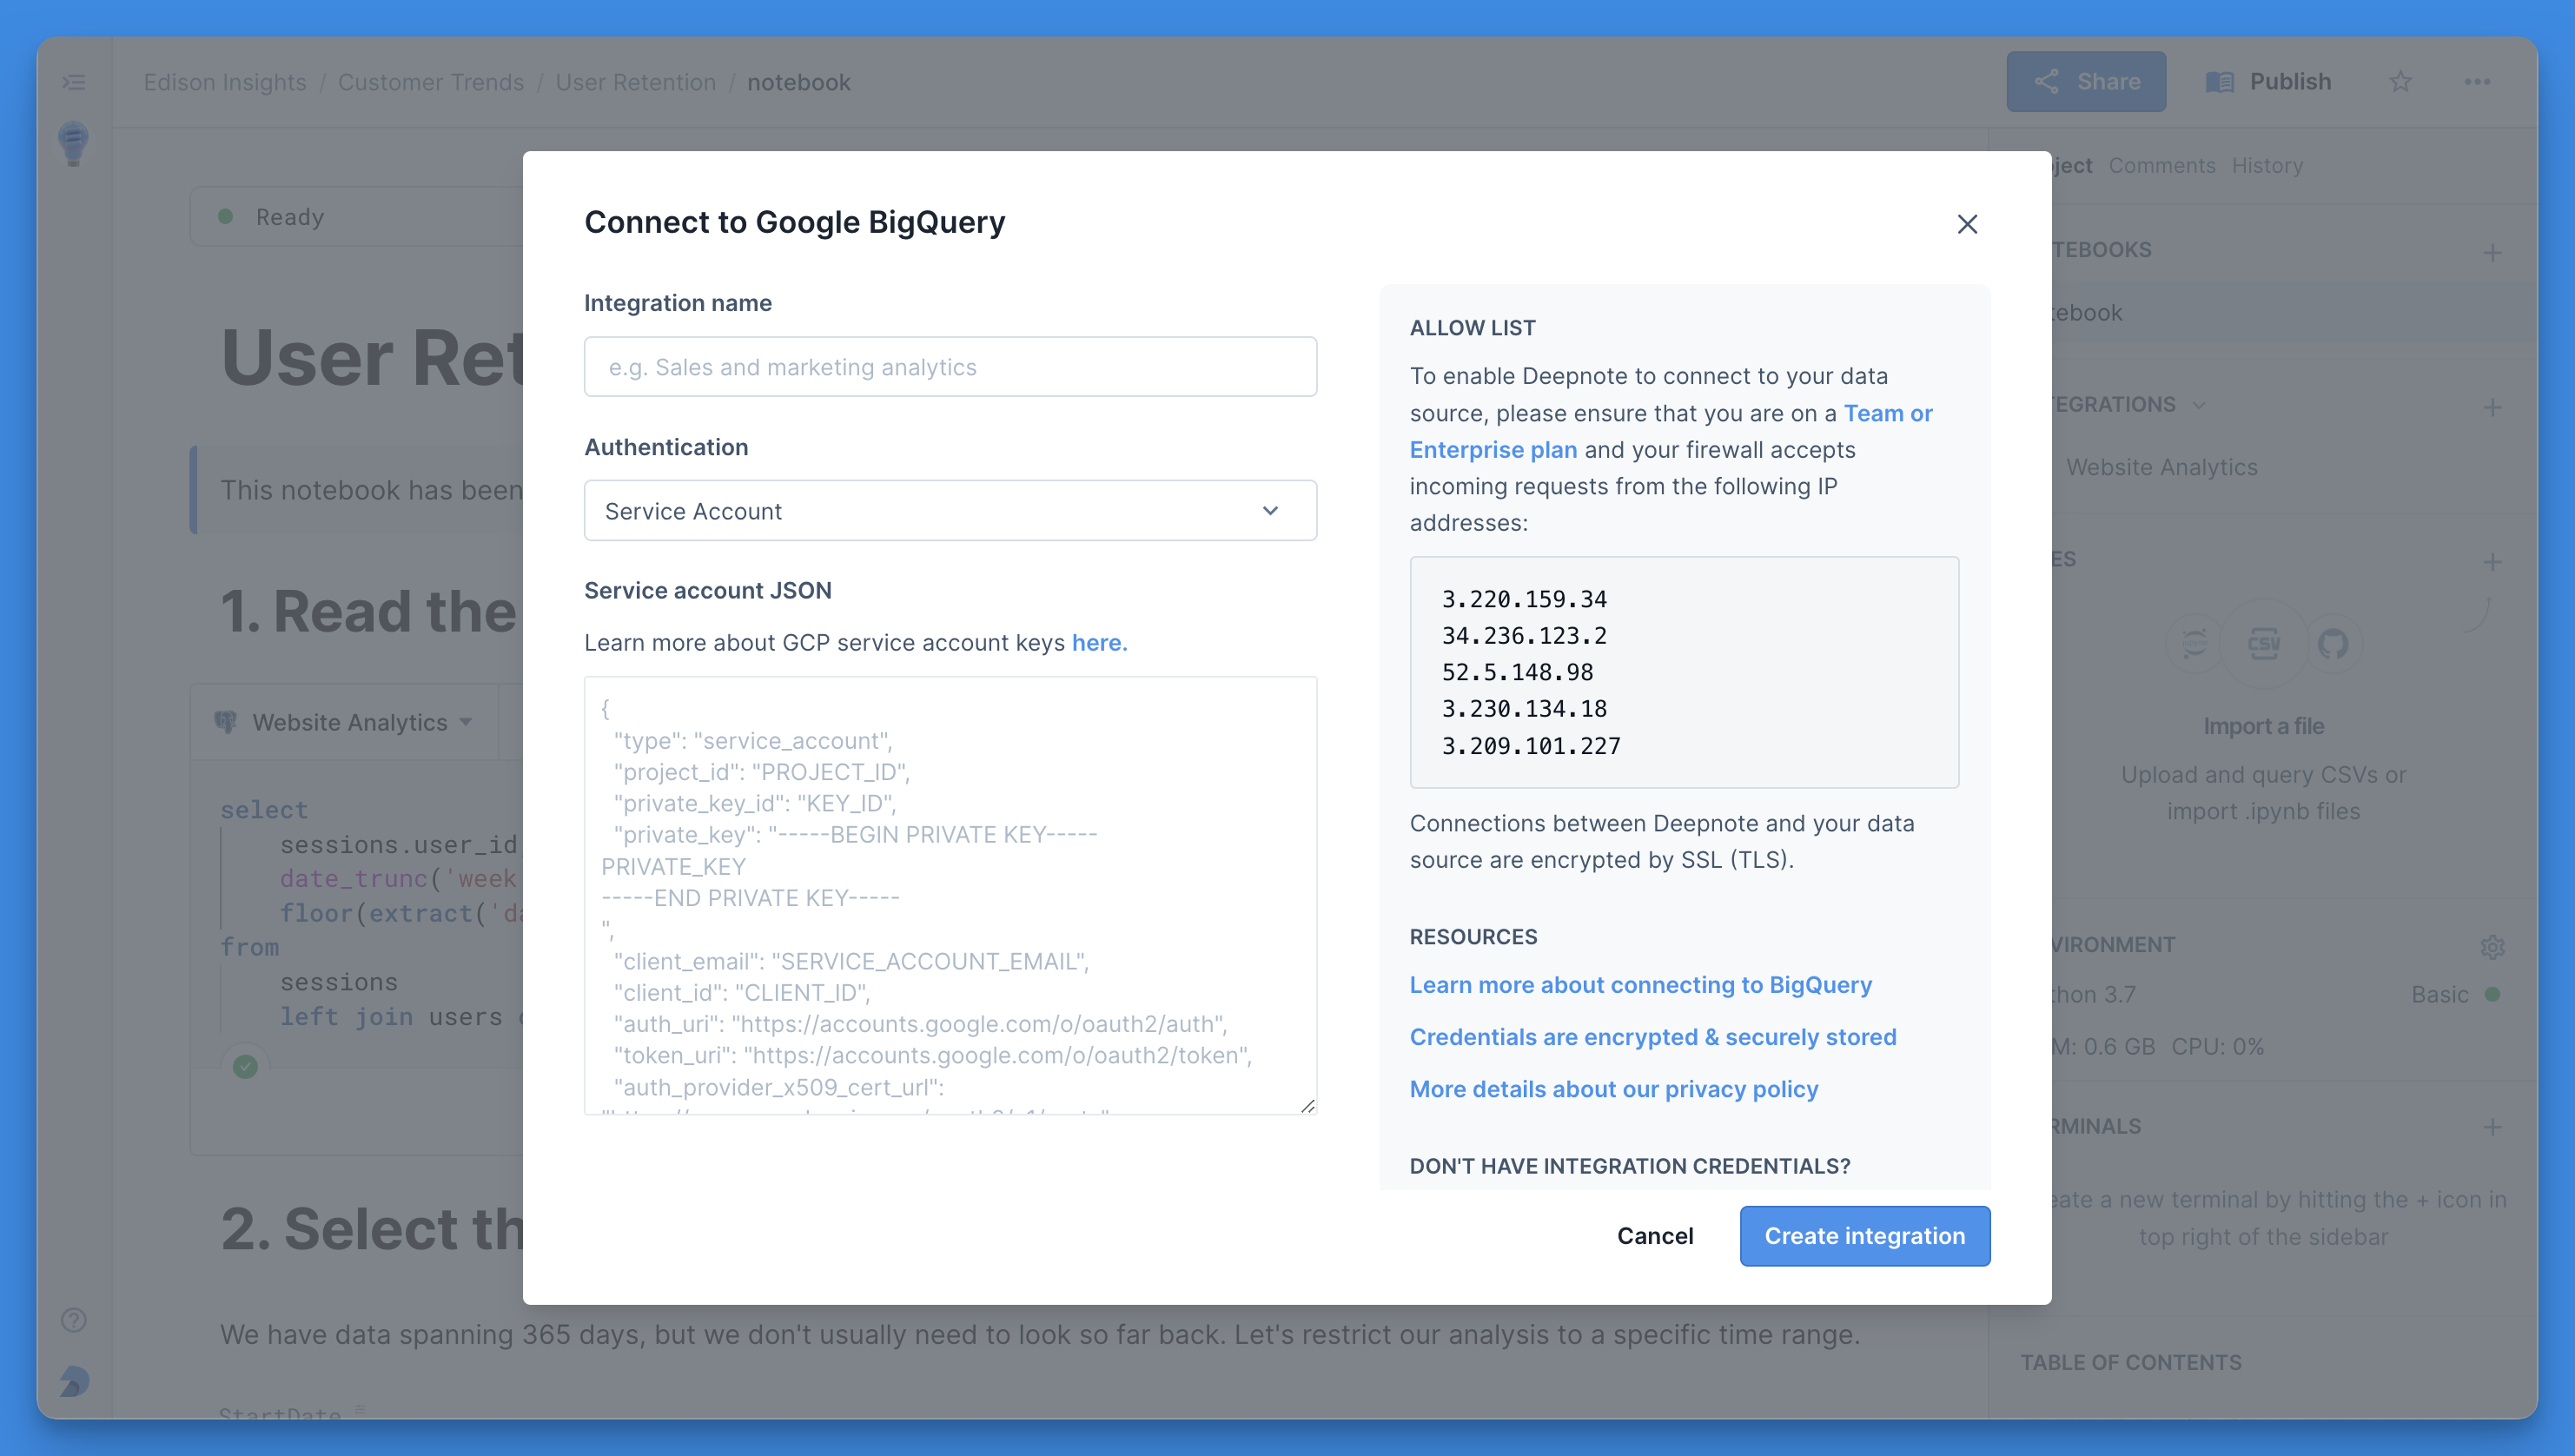Close the Connect to Google BigQuery dialog
Screen dimensions: 2575x1456
[1966, 224]
